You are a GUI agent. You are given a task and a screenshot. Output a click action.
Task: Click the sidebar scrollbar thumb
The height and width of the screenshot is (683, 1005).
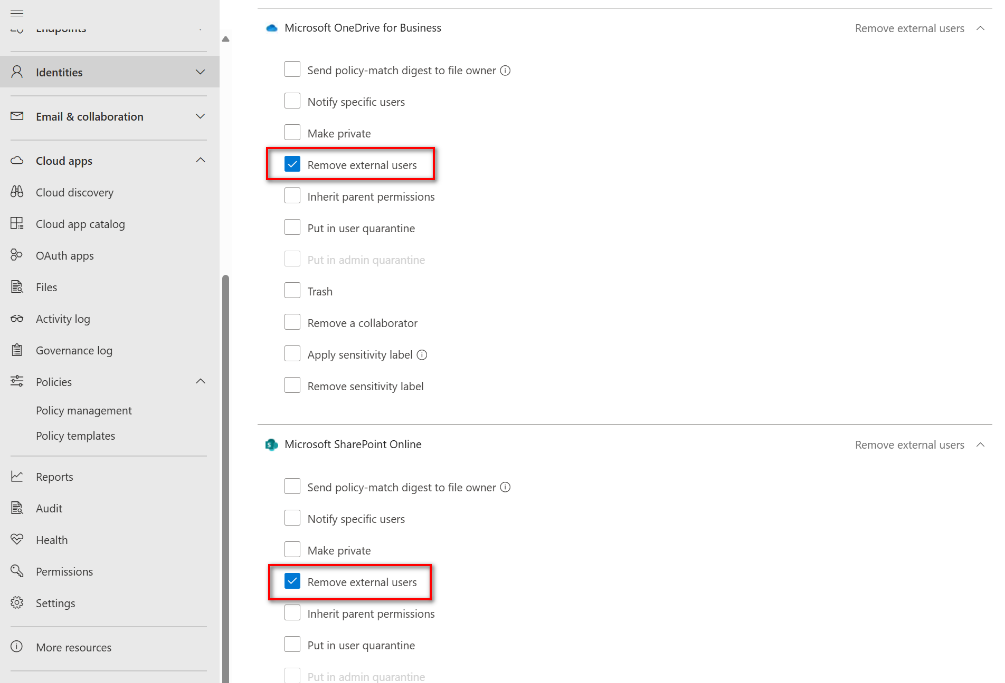pos(225,479)
